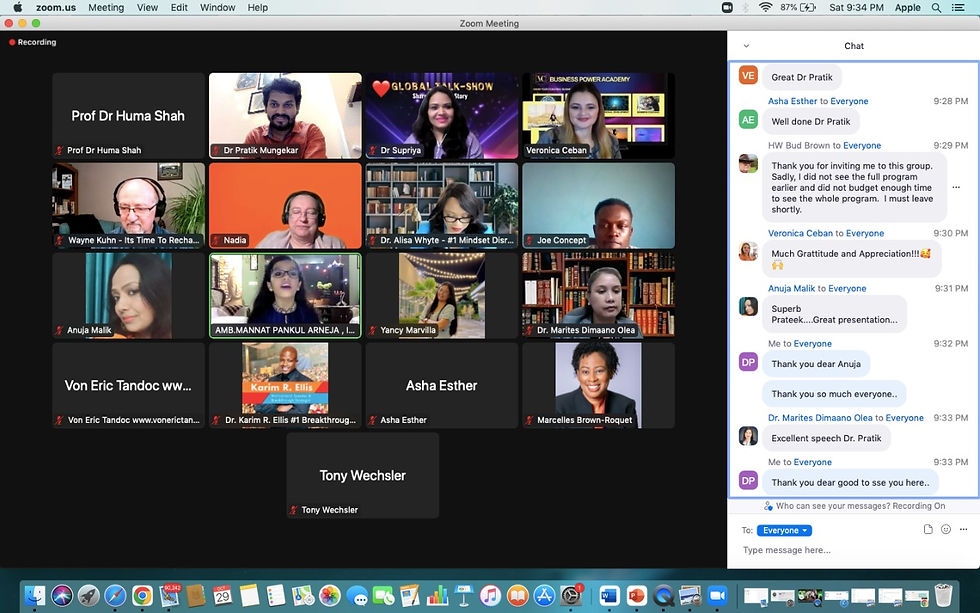980x613 pixels.
Task: Select Dr. Karim R. Ellis's tile
Action: click(x=285, y=386)
